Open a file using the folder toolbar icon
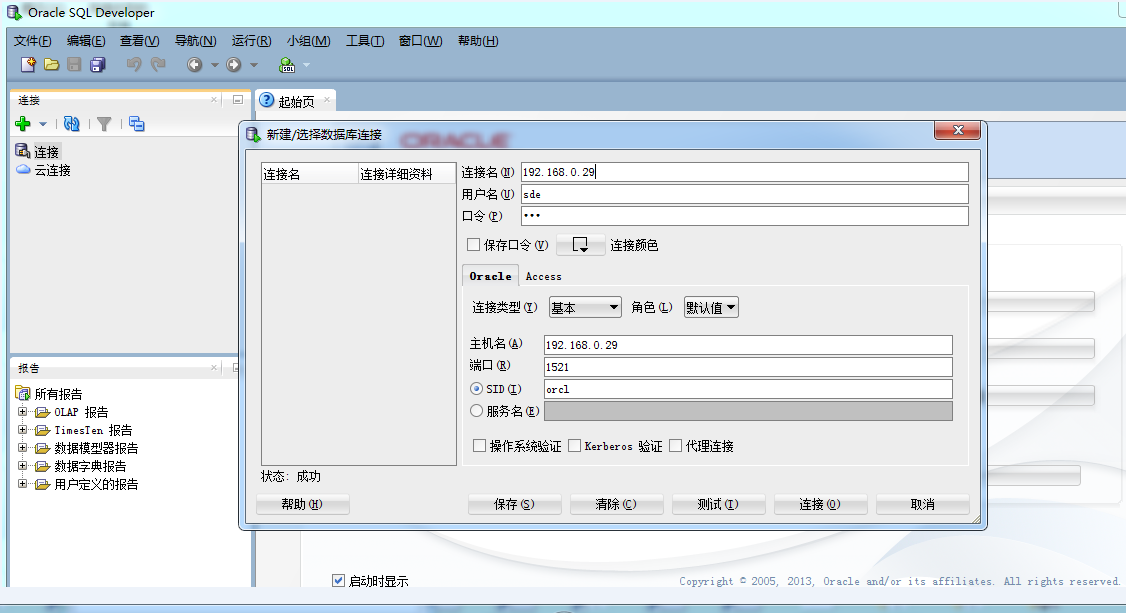 tap(51, 64)
